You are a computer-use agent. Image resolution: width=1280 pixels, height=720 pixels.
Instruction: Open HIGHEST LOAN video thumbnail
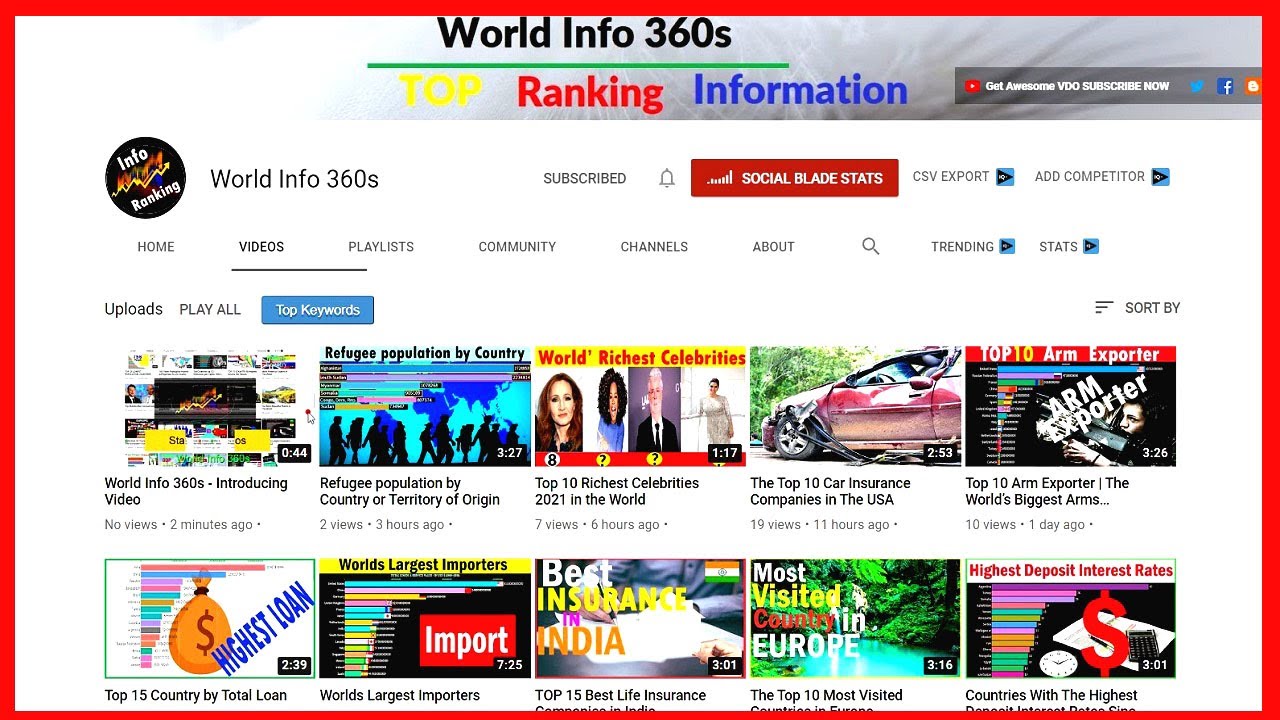(210, 619)
